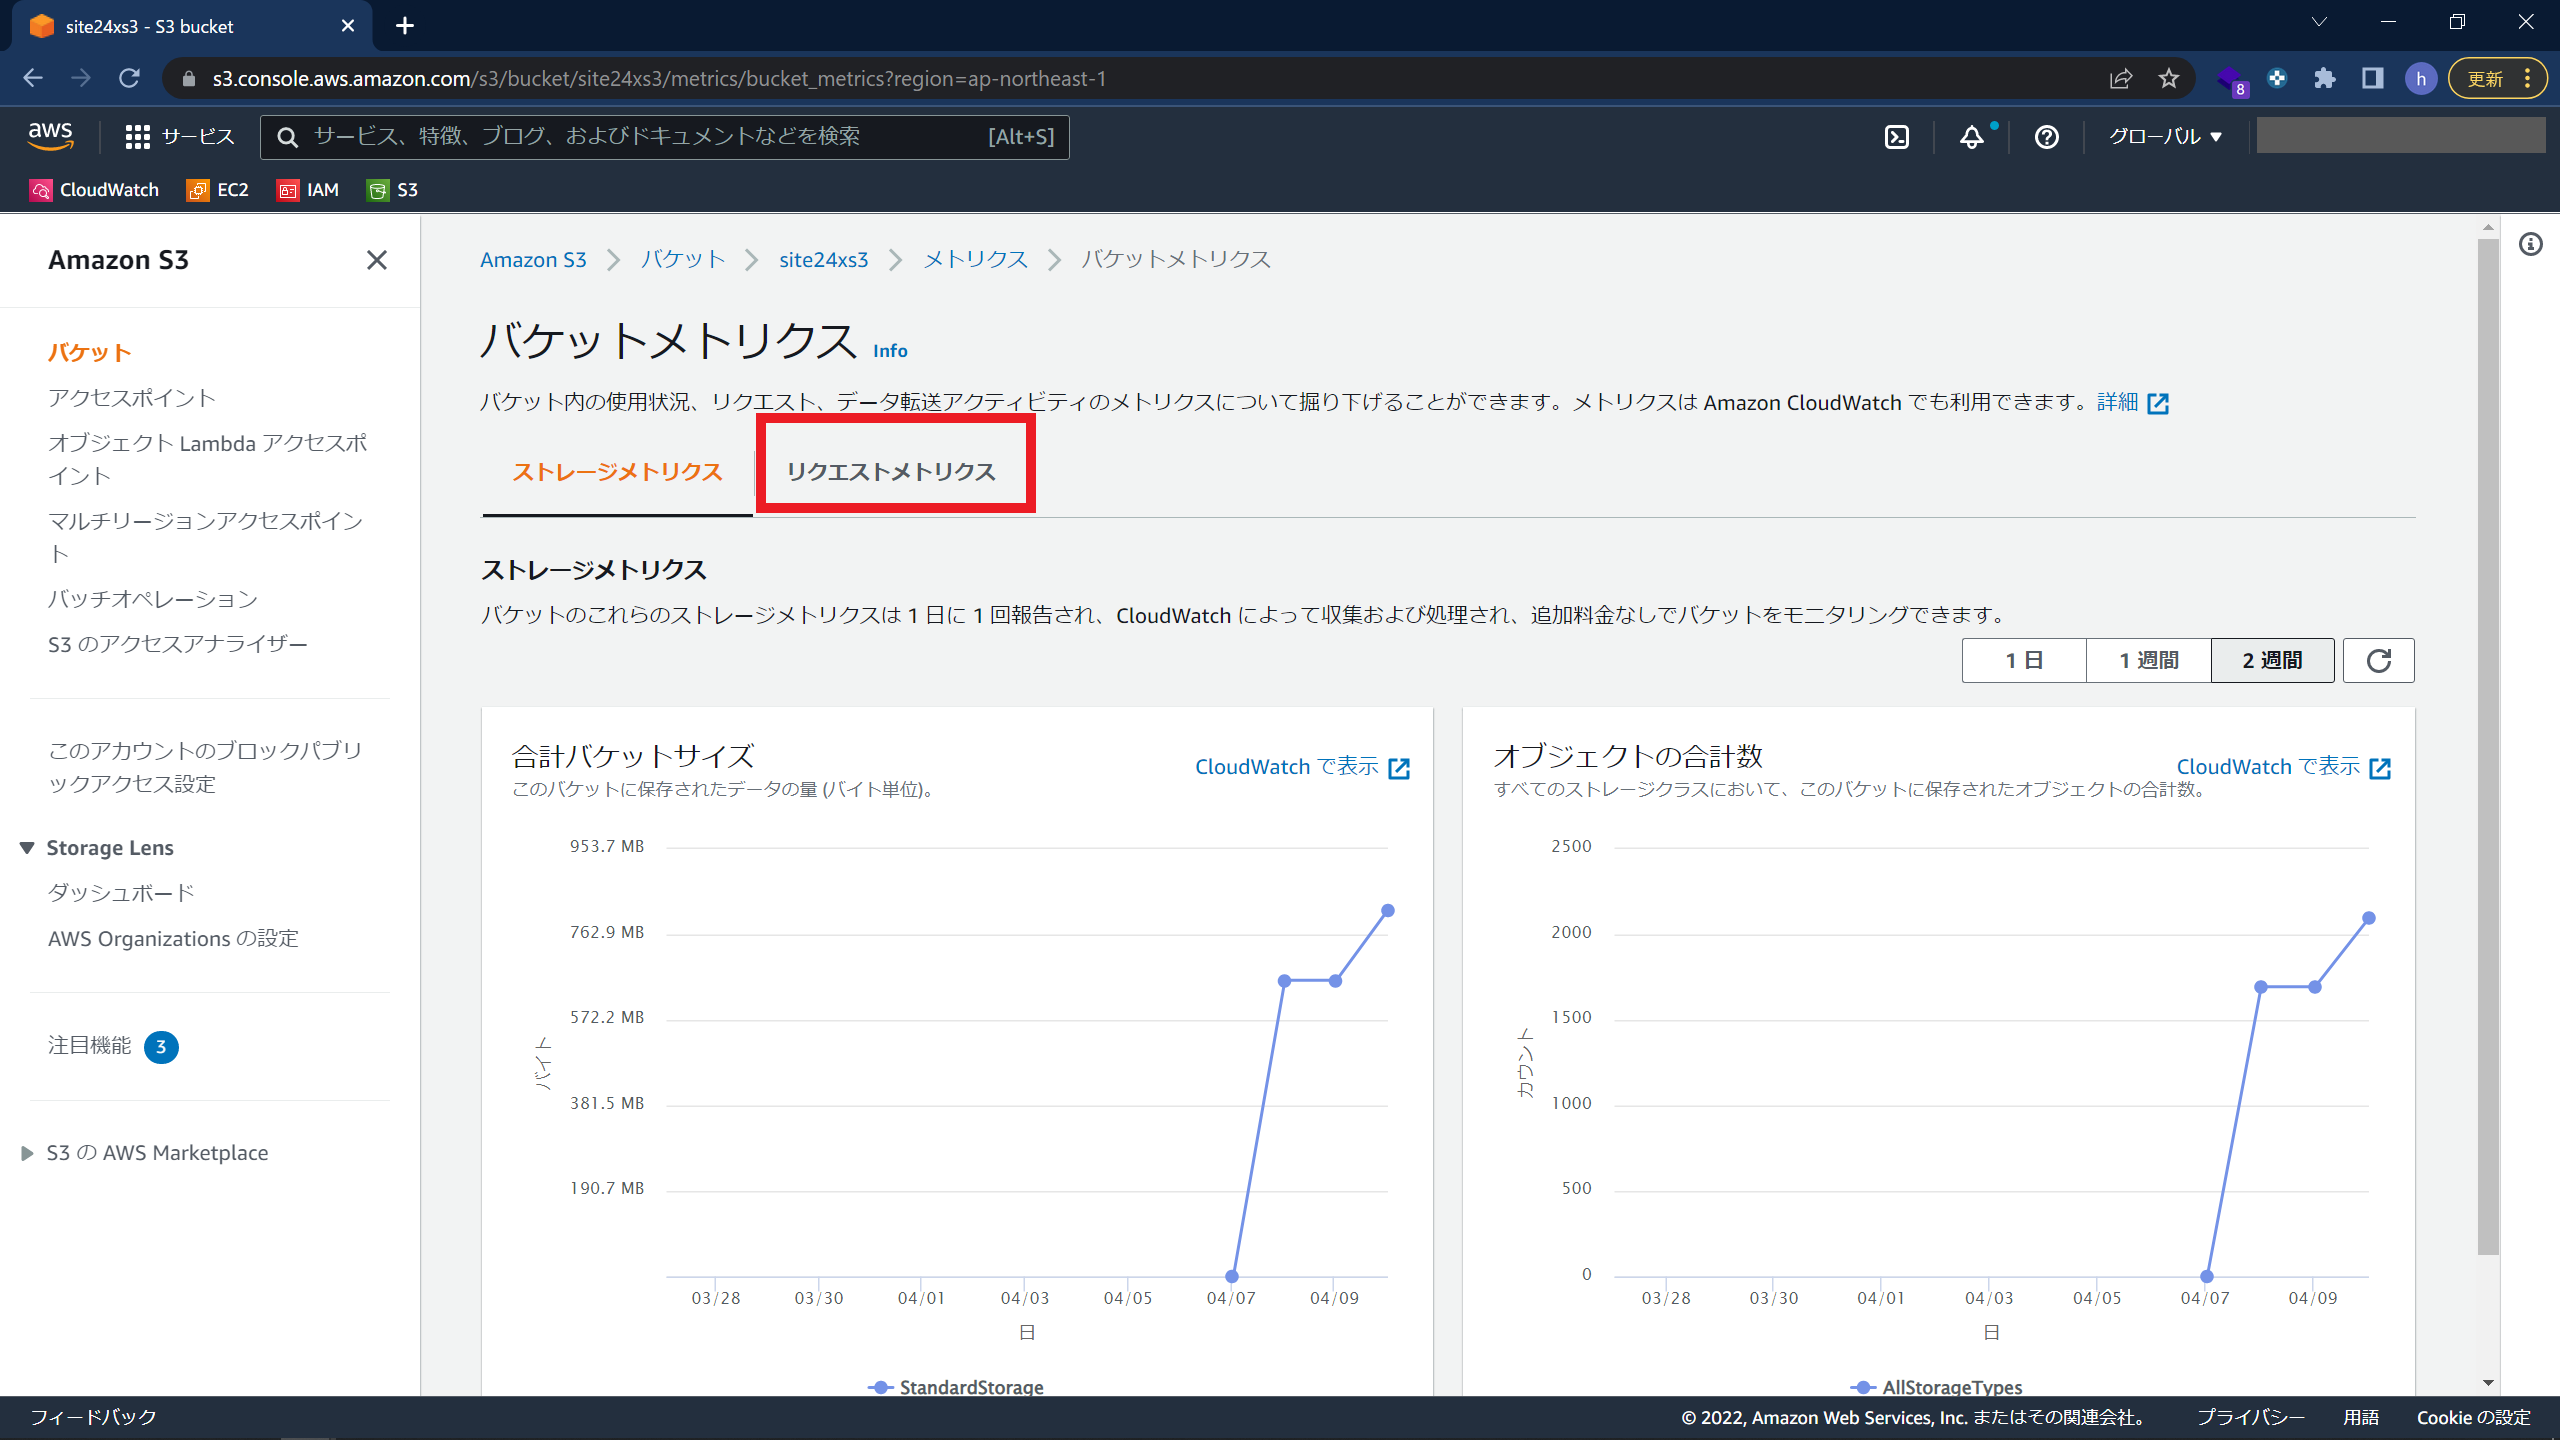Viewport: 2560px width, 1440px height.
Task: Refresh the storage metrics charts
Action: (2379, 661)
